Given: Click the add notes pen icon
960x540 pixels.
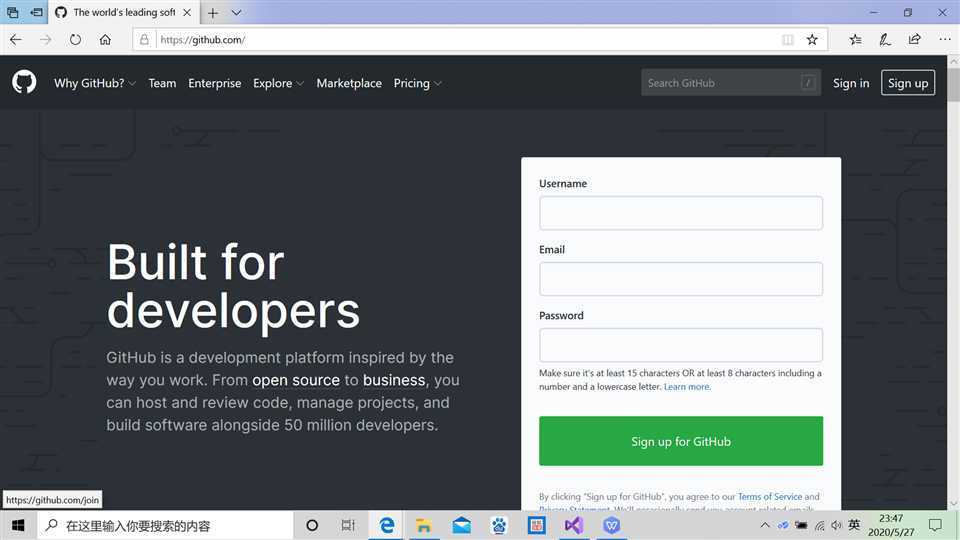Looking at the screenshot, I should 885,40.
